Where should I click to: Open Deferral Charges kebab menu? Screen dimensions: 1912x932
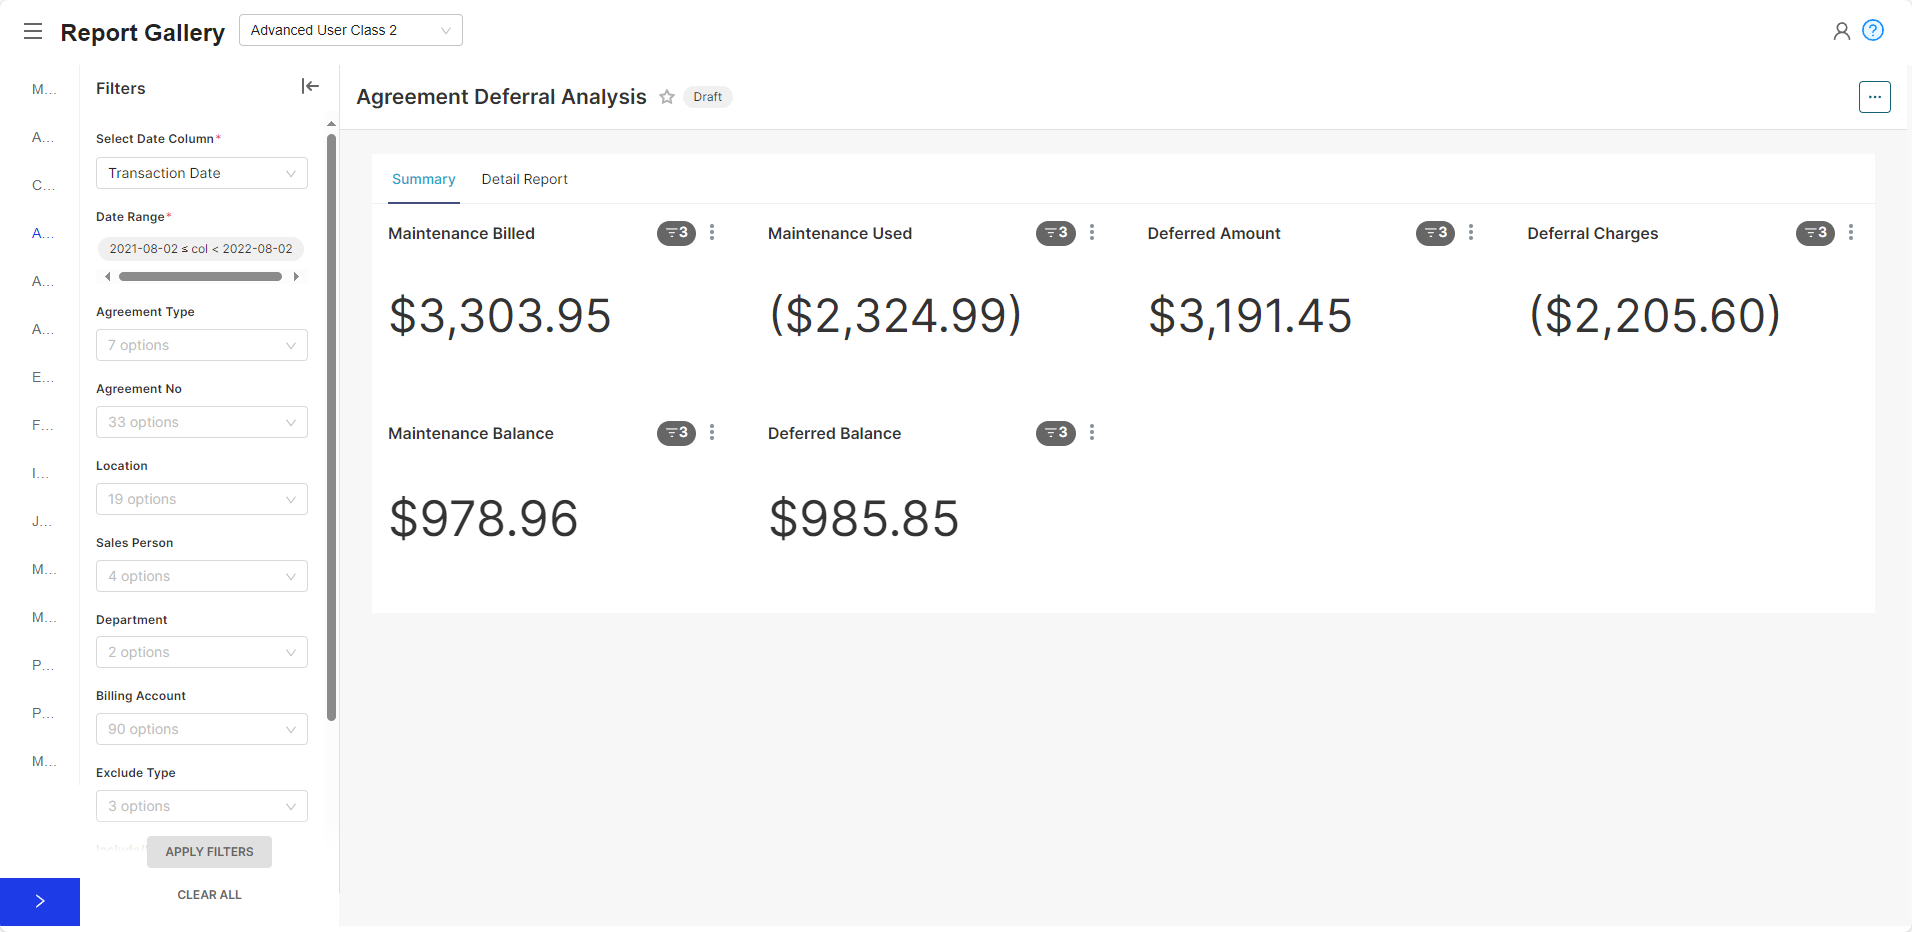click(1851, 233)
